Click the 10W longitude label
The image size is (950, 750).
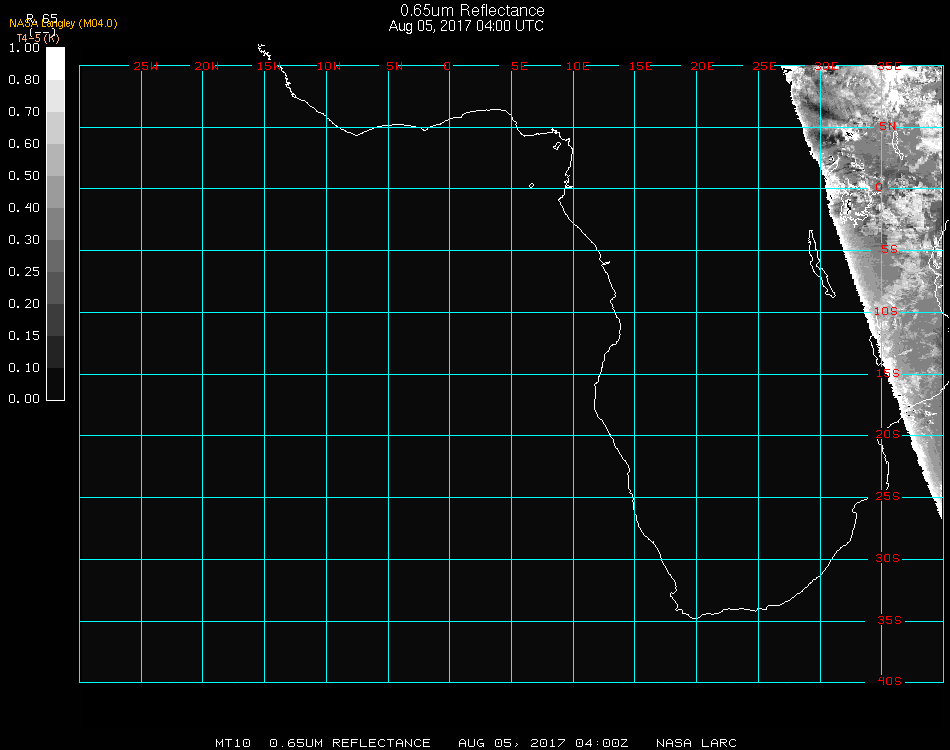tap(329, 66)
